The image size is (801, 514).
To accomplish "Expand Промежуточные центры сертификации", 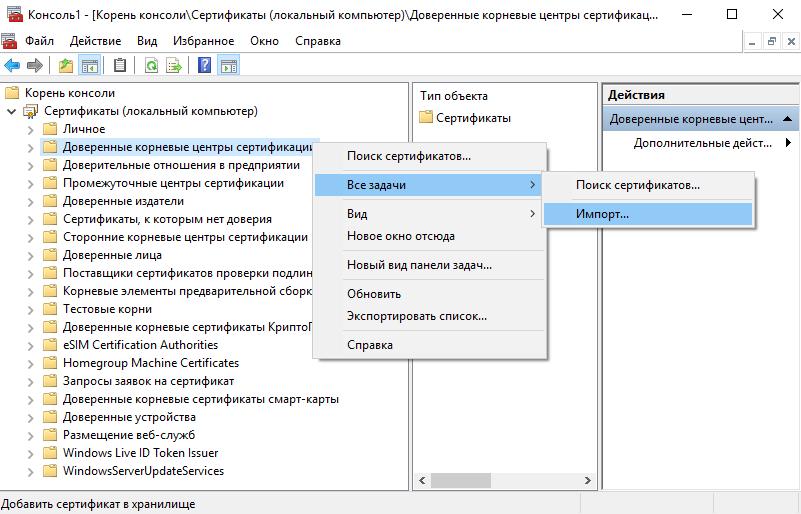I will pos(31,183).
